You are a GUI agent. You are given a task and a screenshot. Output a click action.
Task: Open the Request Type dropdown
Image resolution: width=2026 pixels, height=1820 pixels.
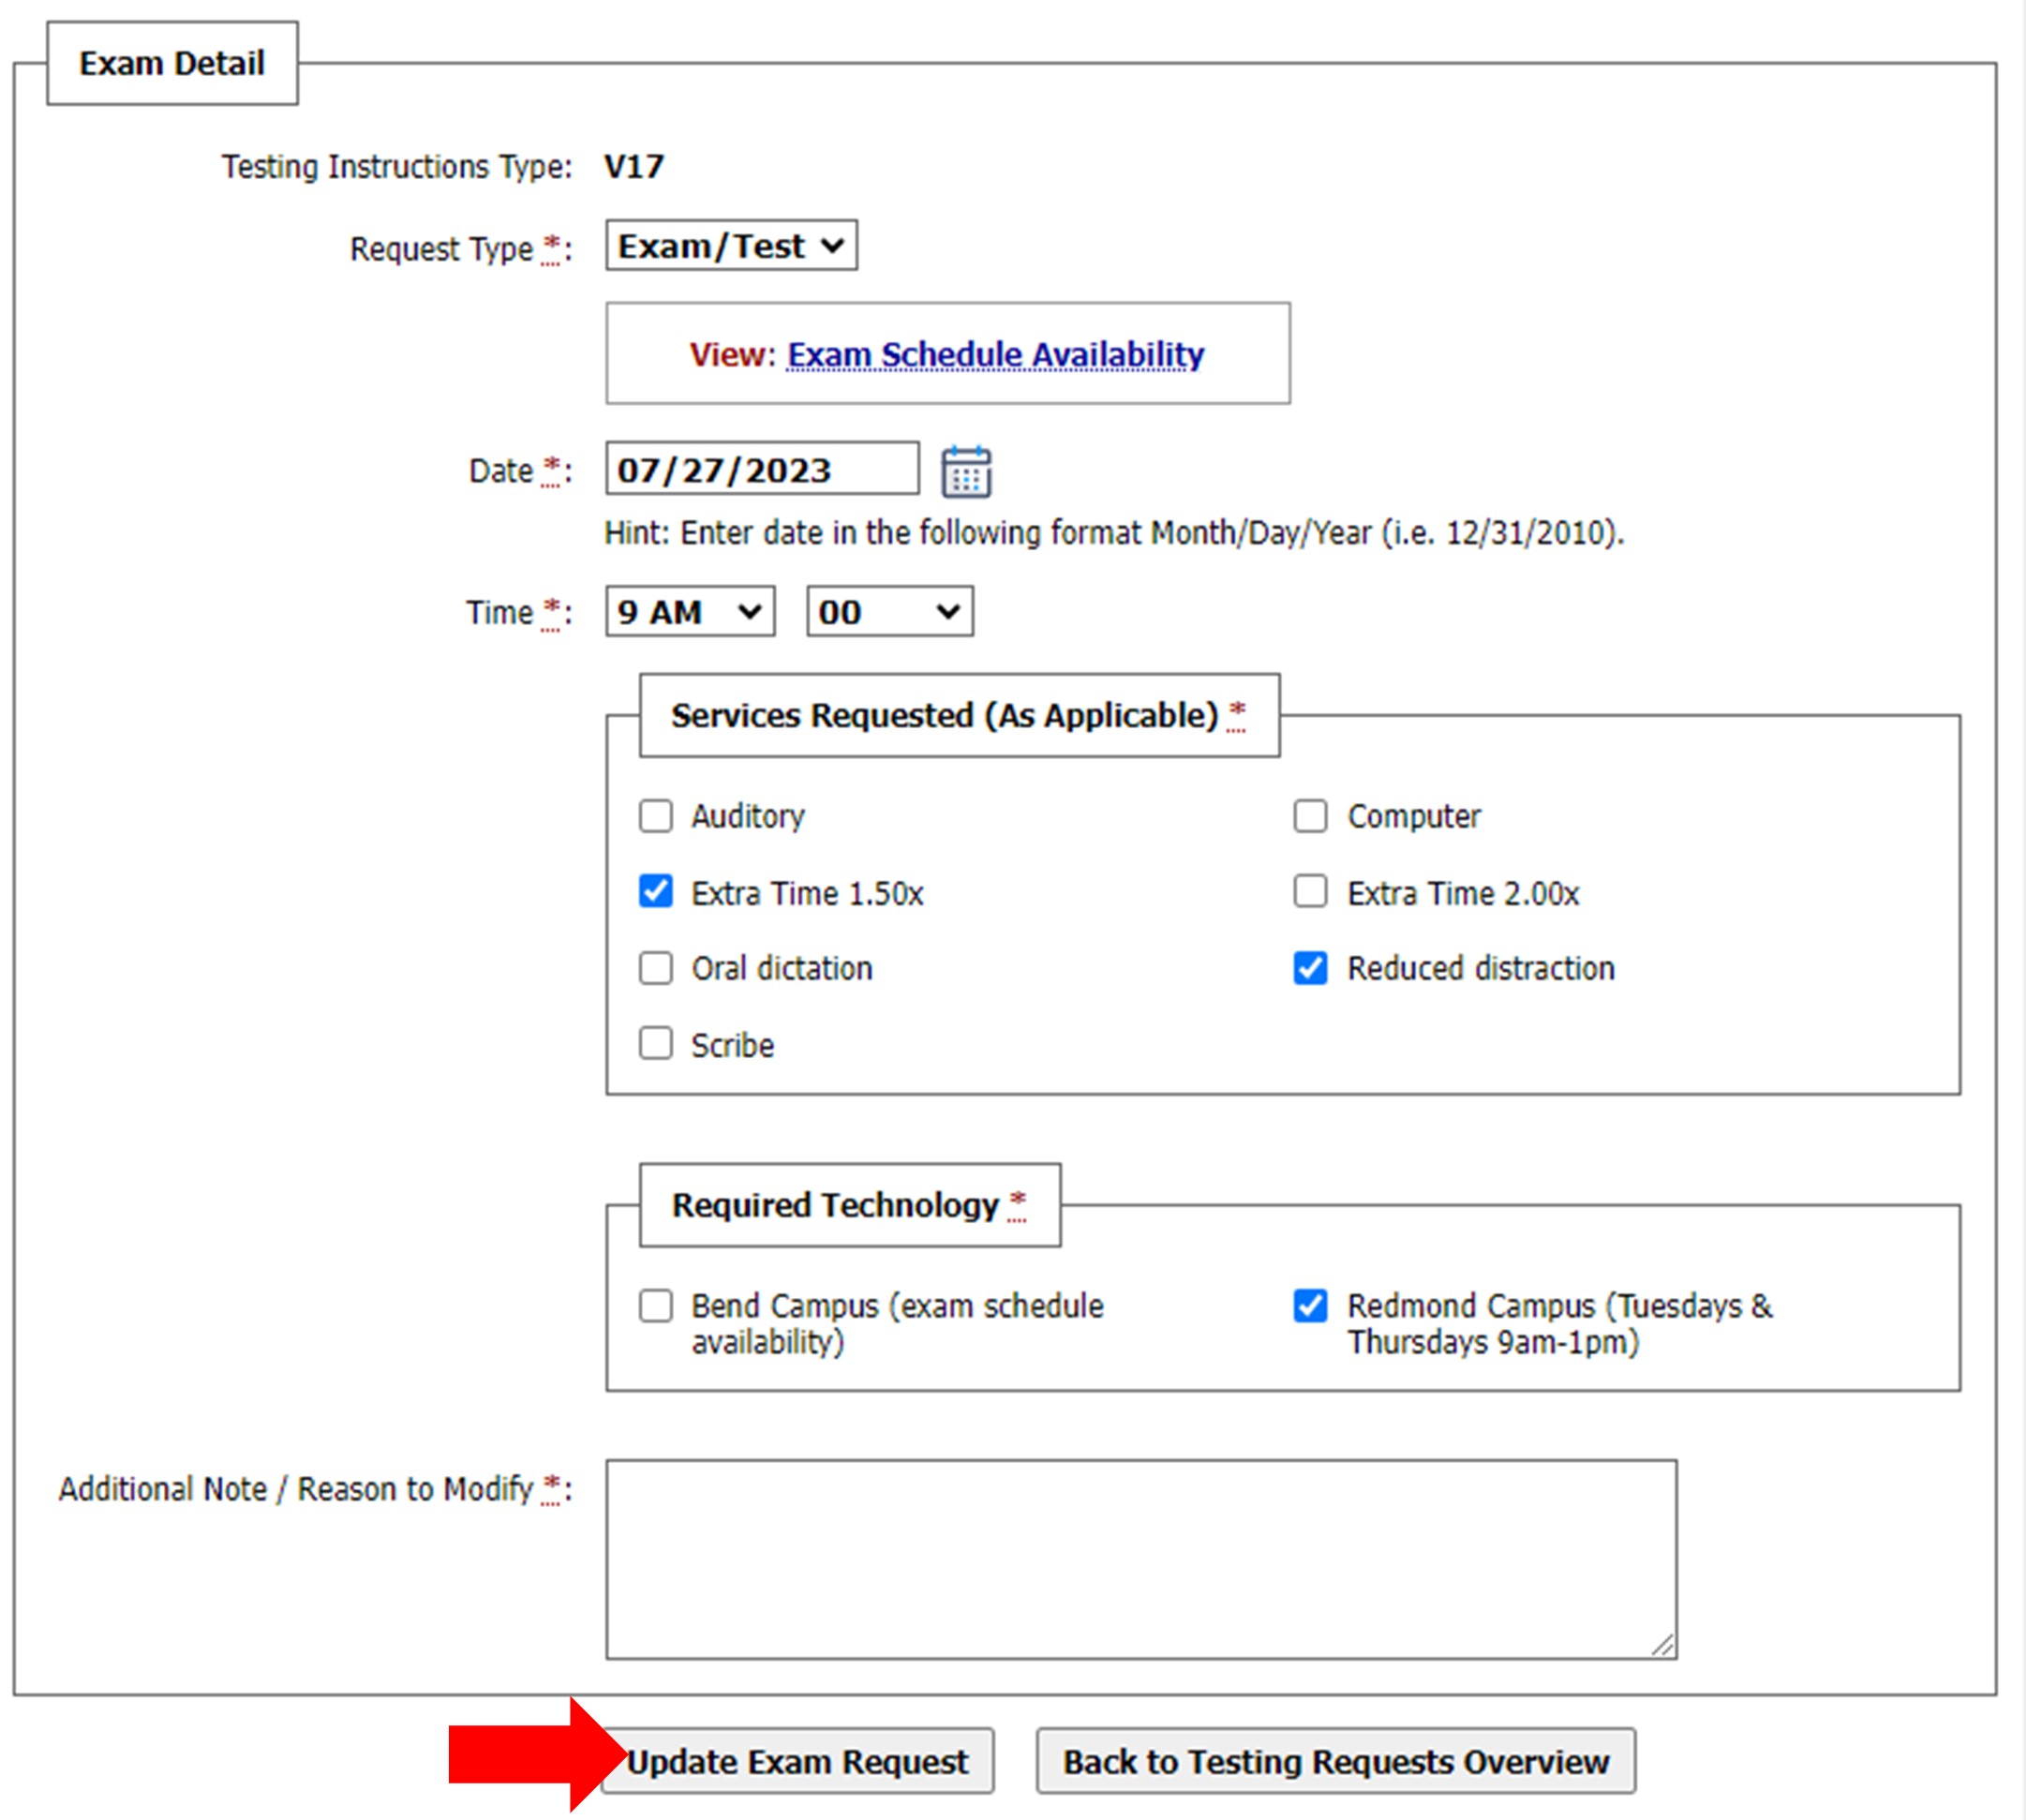731,246
